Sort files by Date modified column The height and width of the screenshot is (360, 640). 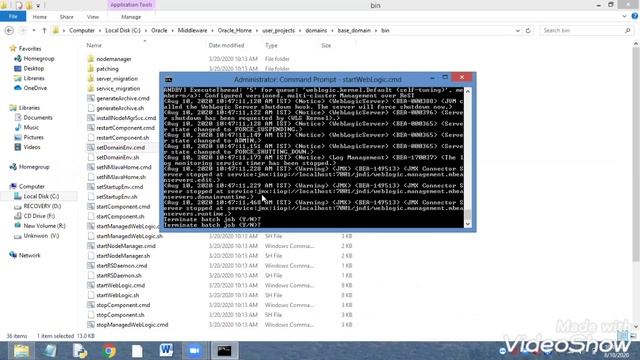[x=226, y=45]
